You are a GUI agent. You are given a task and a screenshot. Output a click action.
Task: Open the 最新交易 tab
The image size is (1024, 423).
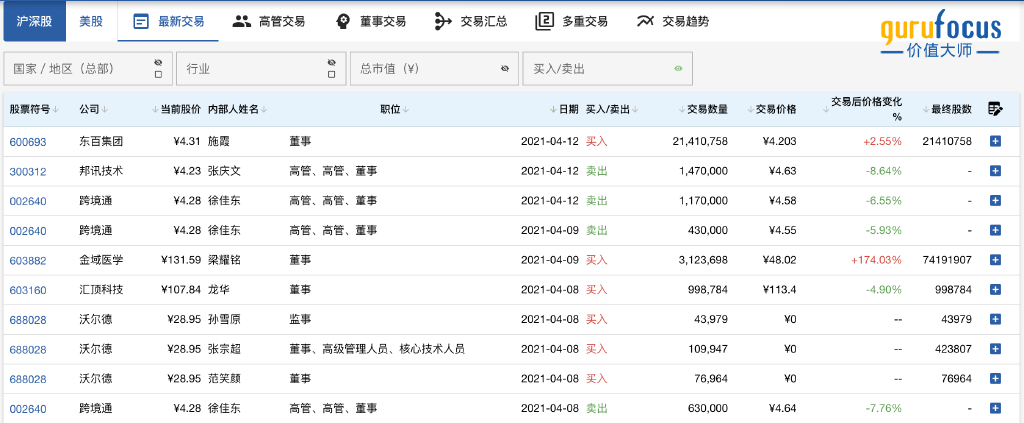(x=168, y=22)
